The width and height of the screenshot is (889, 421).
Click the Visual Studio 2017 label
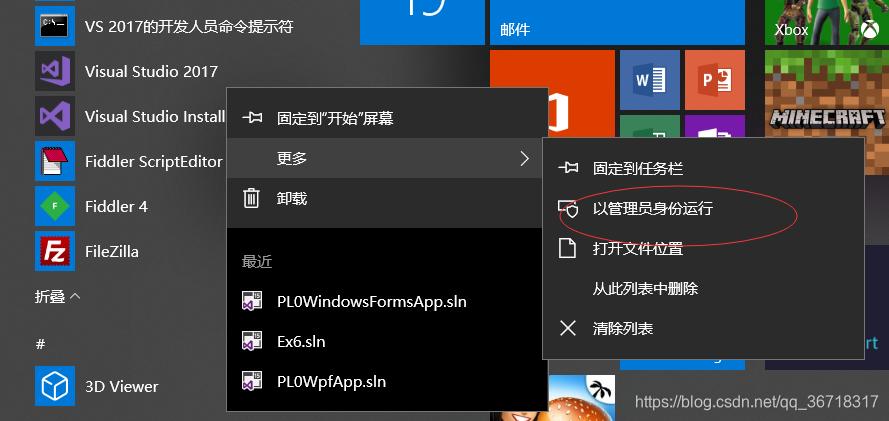(151, 71)
